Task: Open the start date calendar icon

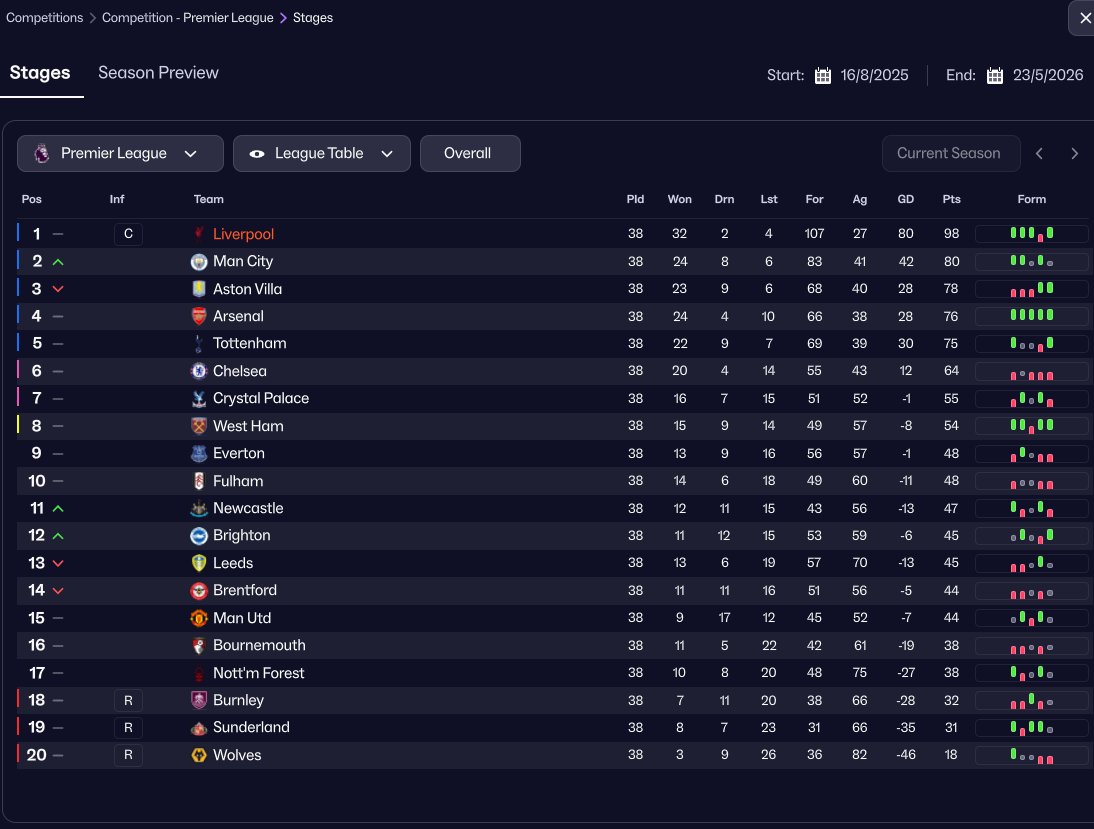Action: tap(823, 75)
